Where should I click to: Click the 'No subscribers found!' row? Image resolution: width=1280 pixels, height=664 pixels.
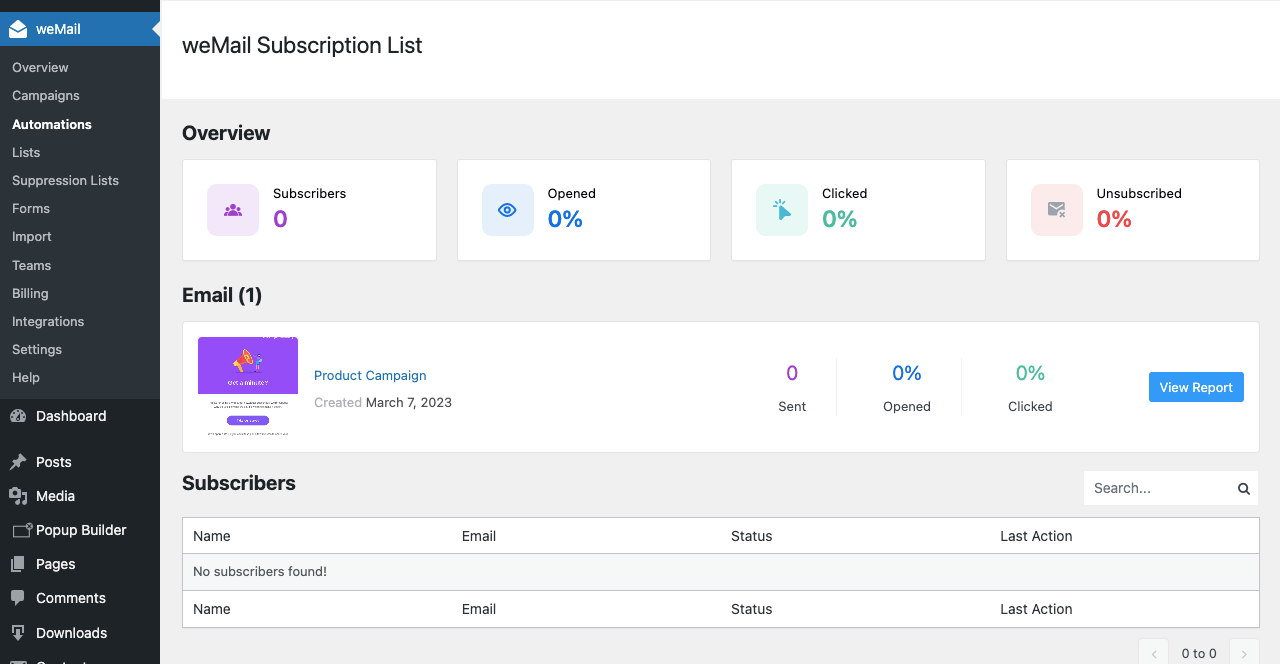click(x=720, y=572)
